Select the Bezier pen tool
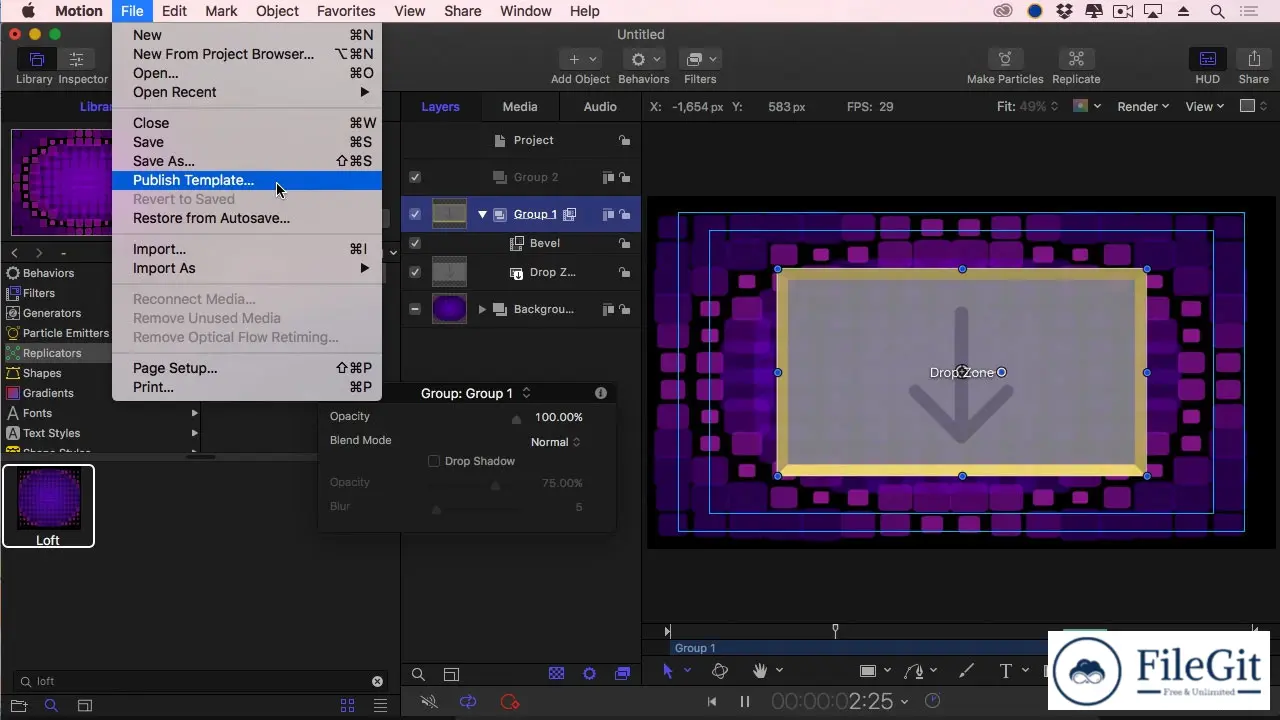 coord(914,671)
